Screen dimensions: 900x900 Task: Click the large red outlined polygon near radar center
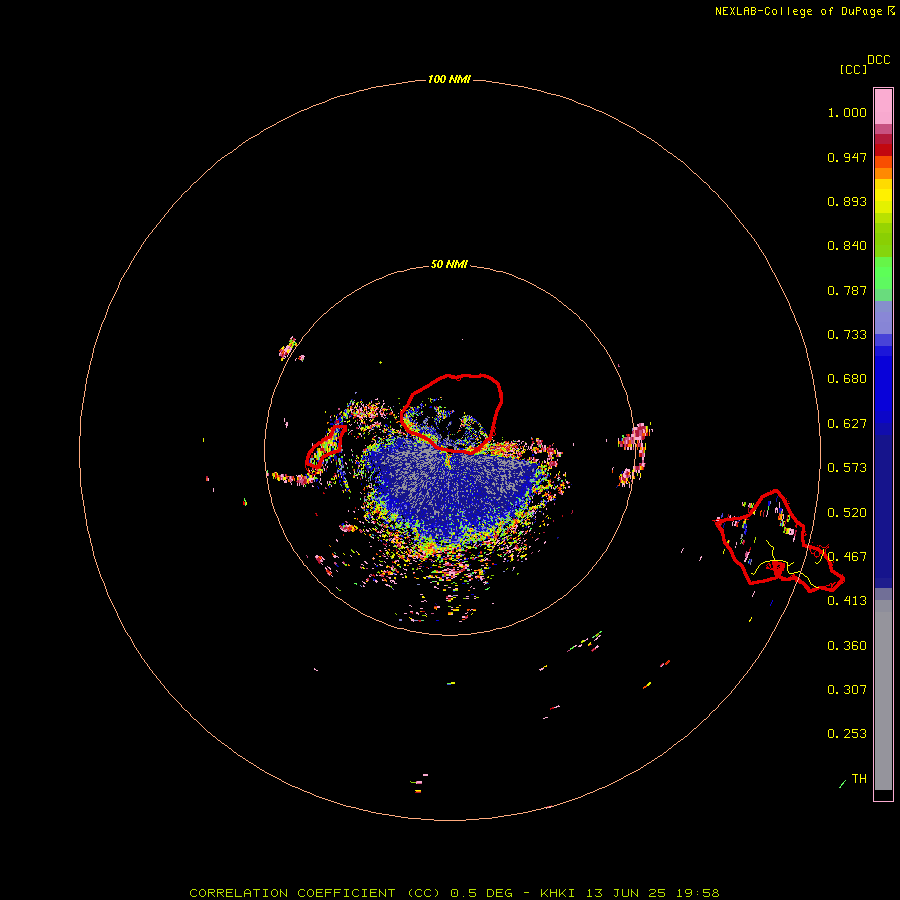tap(452, 413)
